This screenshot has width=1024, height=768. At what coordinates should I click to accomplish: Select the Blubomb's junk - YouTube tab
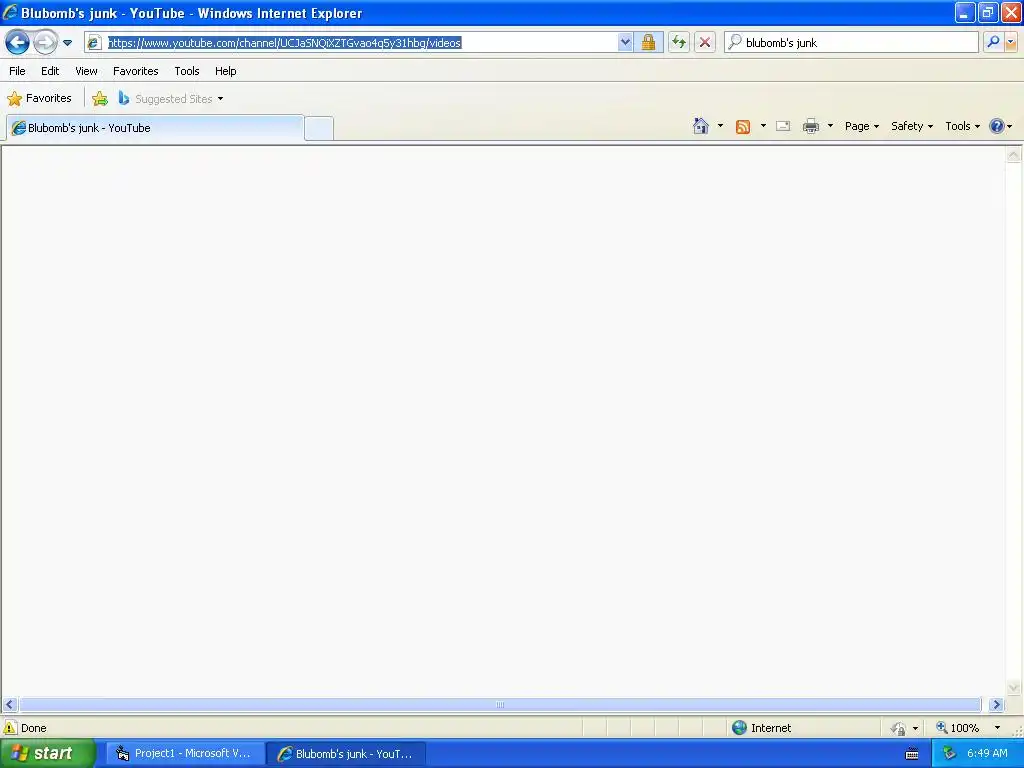(x=155, y=128)
